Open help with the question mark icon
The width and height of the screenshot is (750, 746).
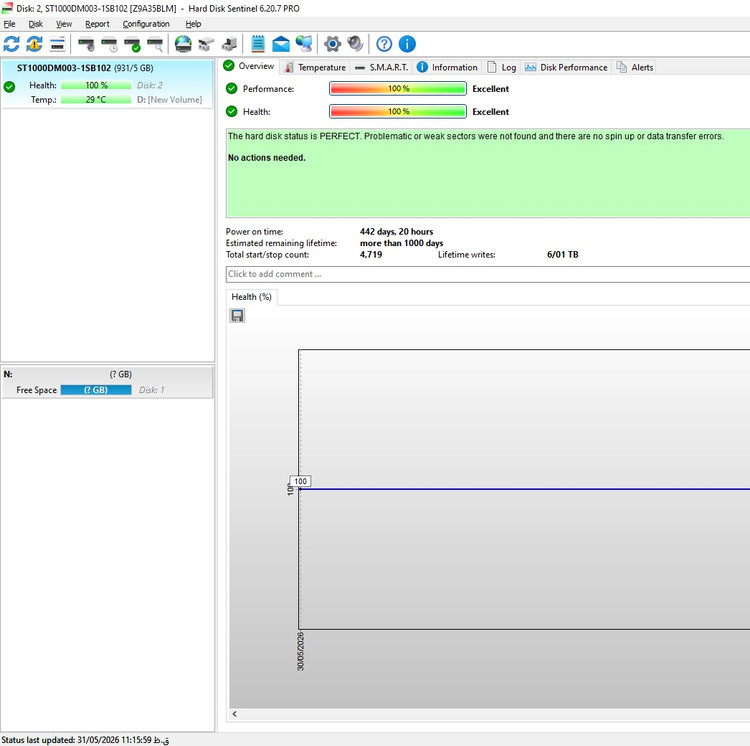(384, 44)
